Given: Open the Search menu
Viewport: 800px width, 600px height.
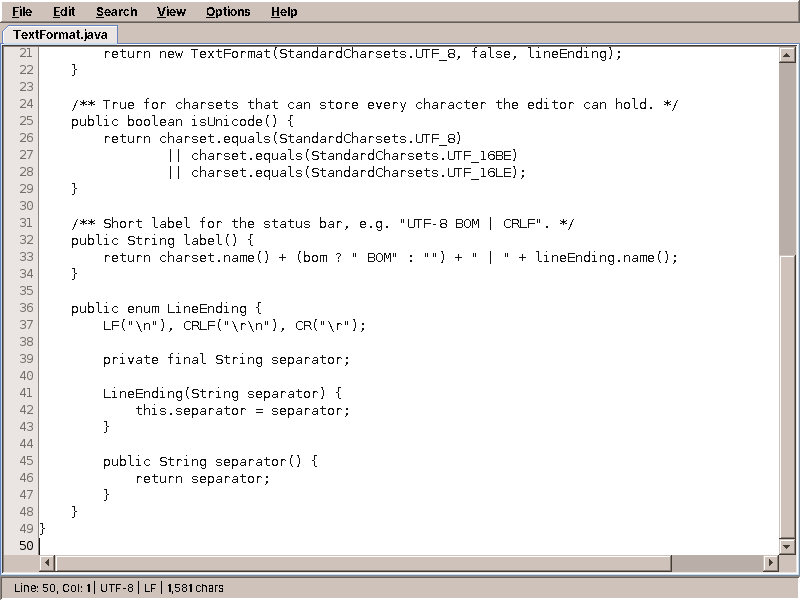Looking at the screenshot, I should tap(116, 12).
